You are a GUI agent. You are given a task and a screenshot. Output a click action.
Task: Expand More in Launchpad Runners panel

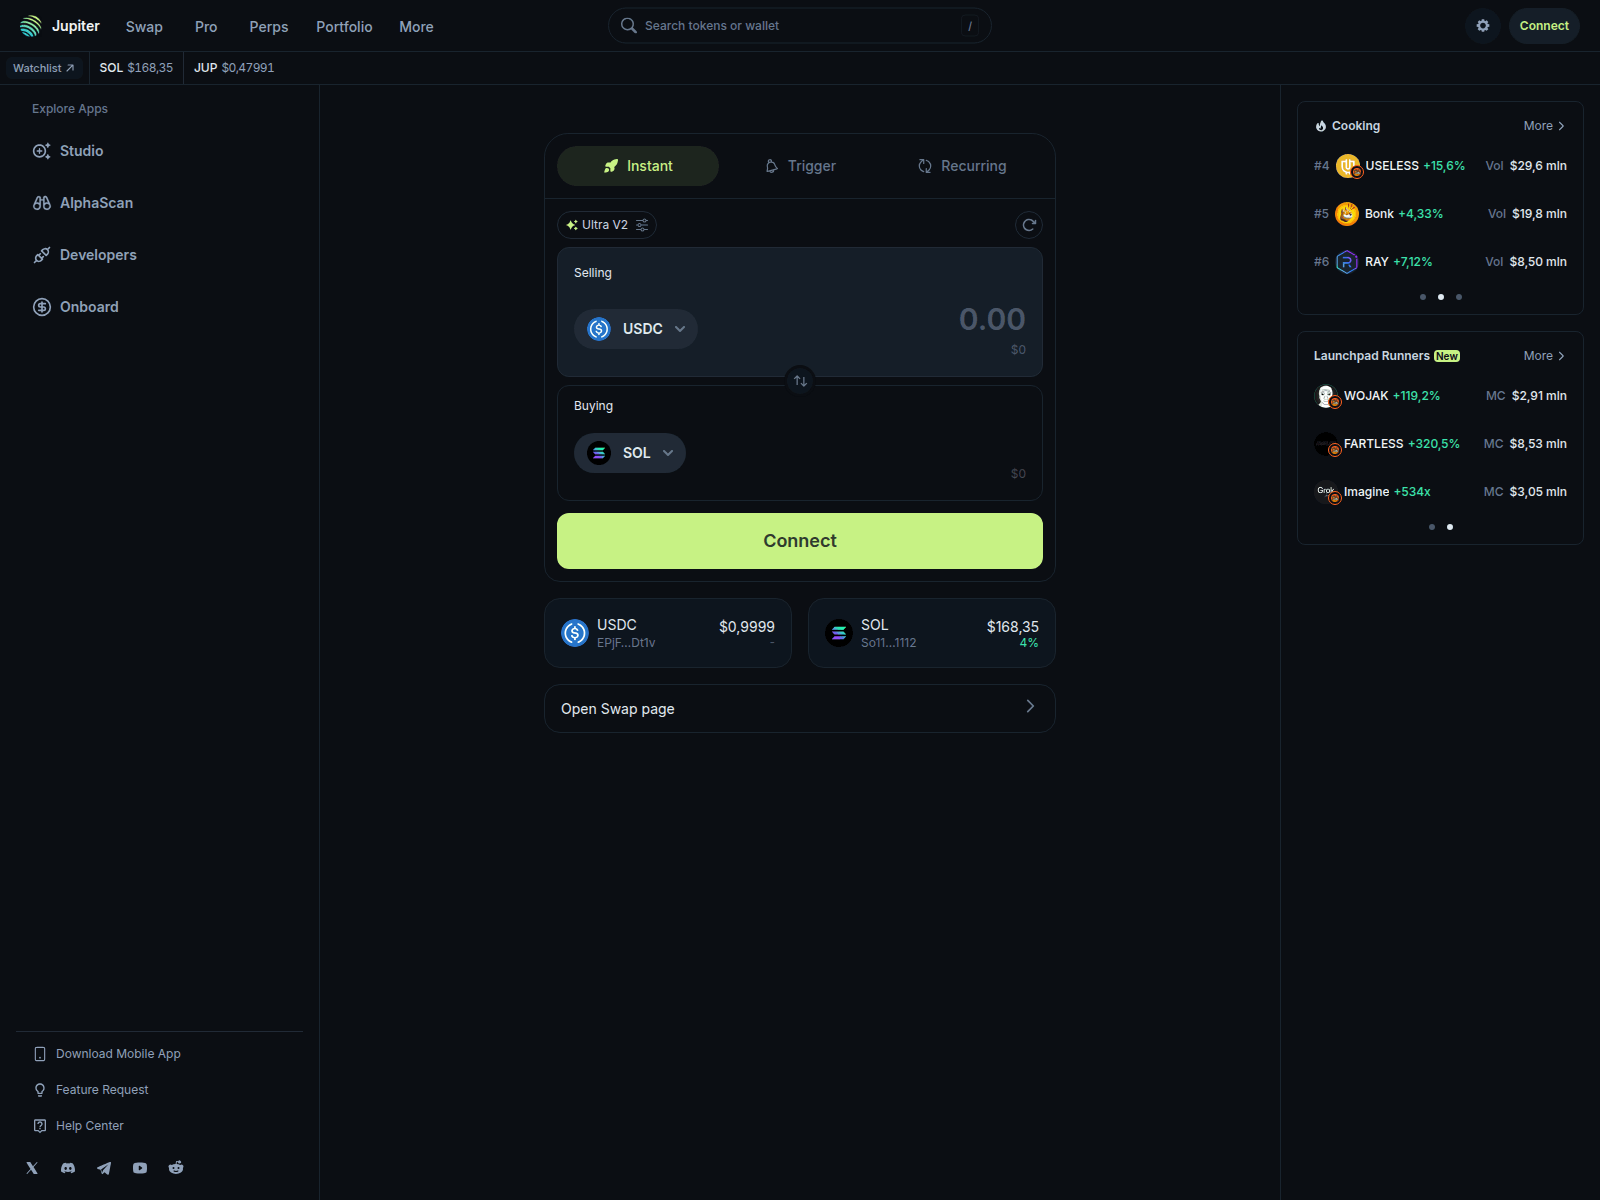click(x=1544, y=356)
